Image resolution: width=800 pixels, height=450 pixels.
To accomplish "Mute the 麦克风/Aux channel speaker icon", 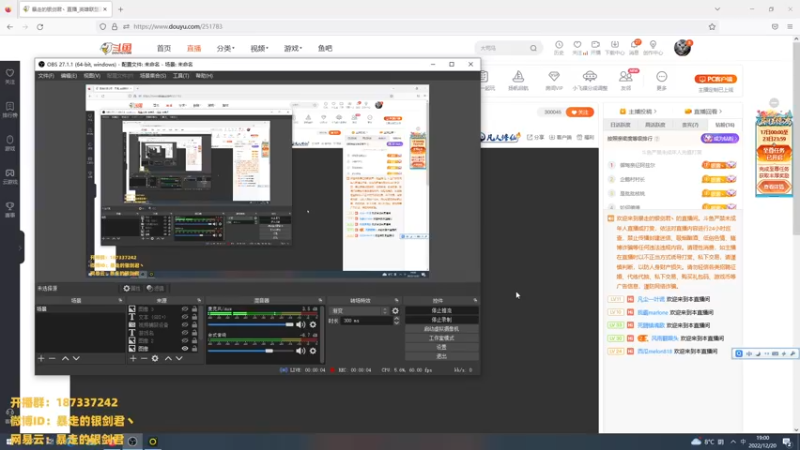I will point(301,324).
